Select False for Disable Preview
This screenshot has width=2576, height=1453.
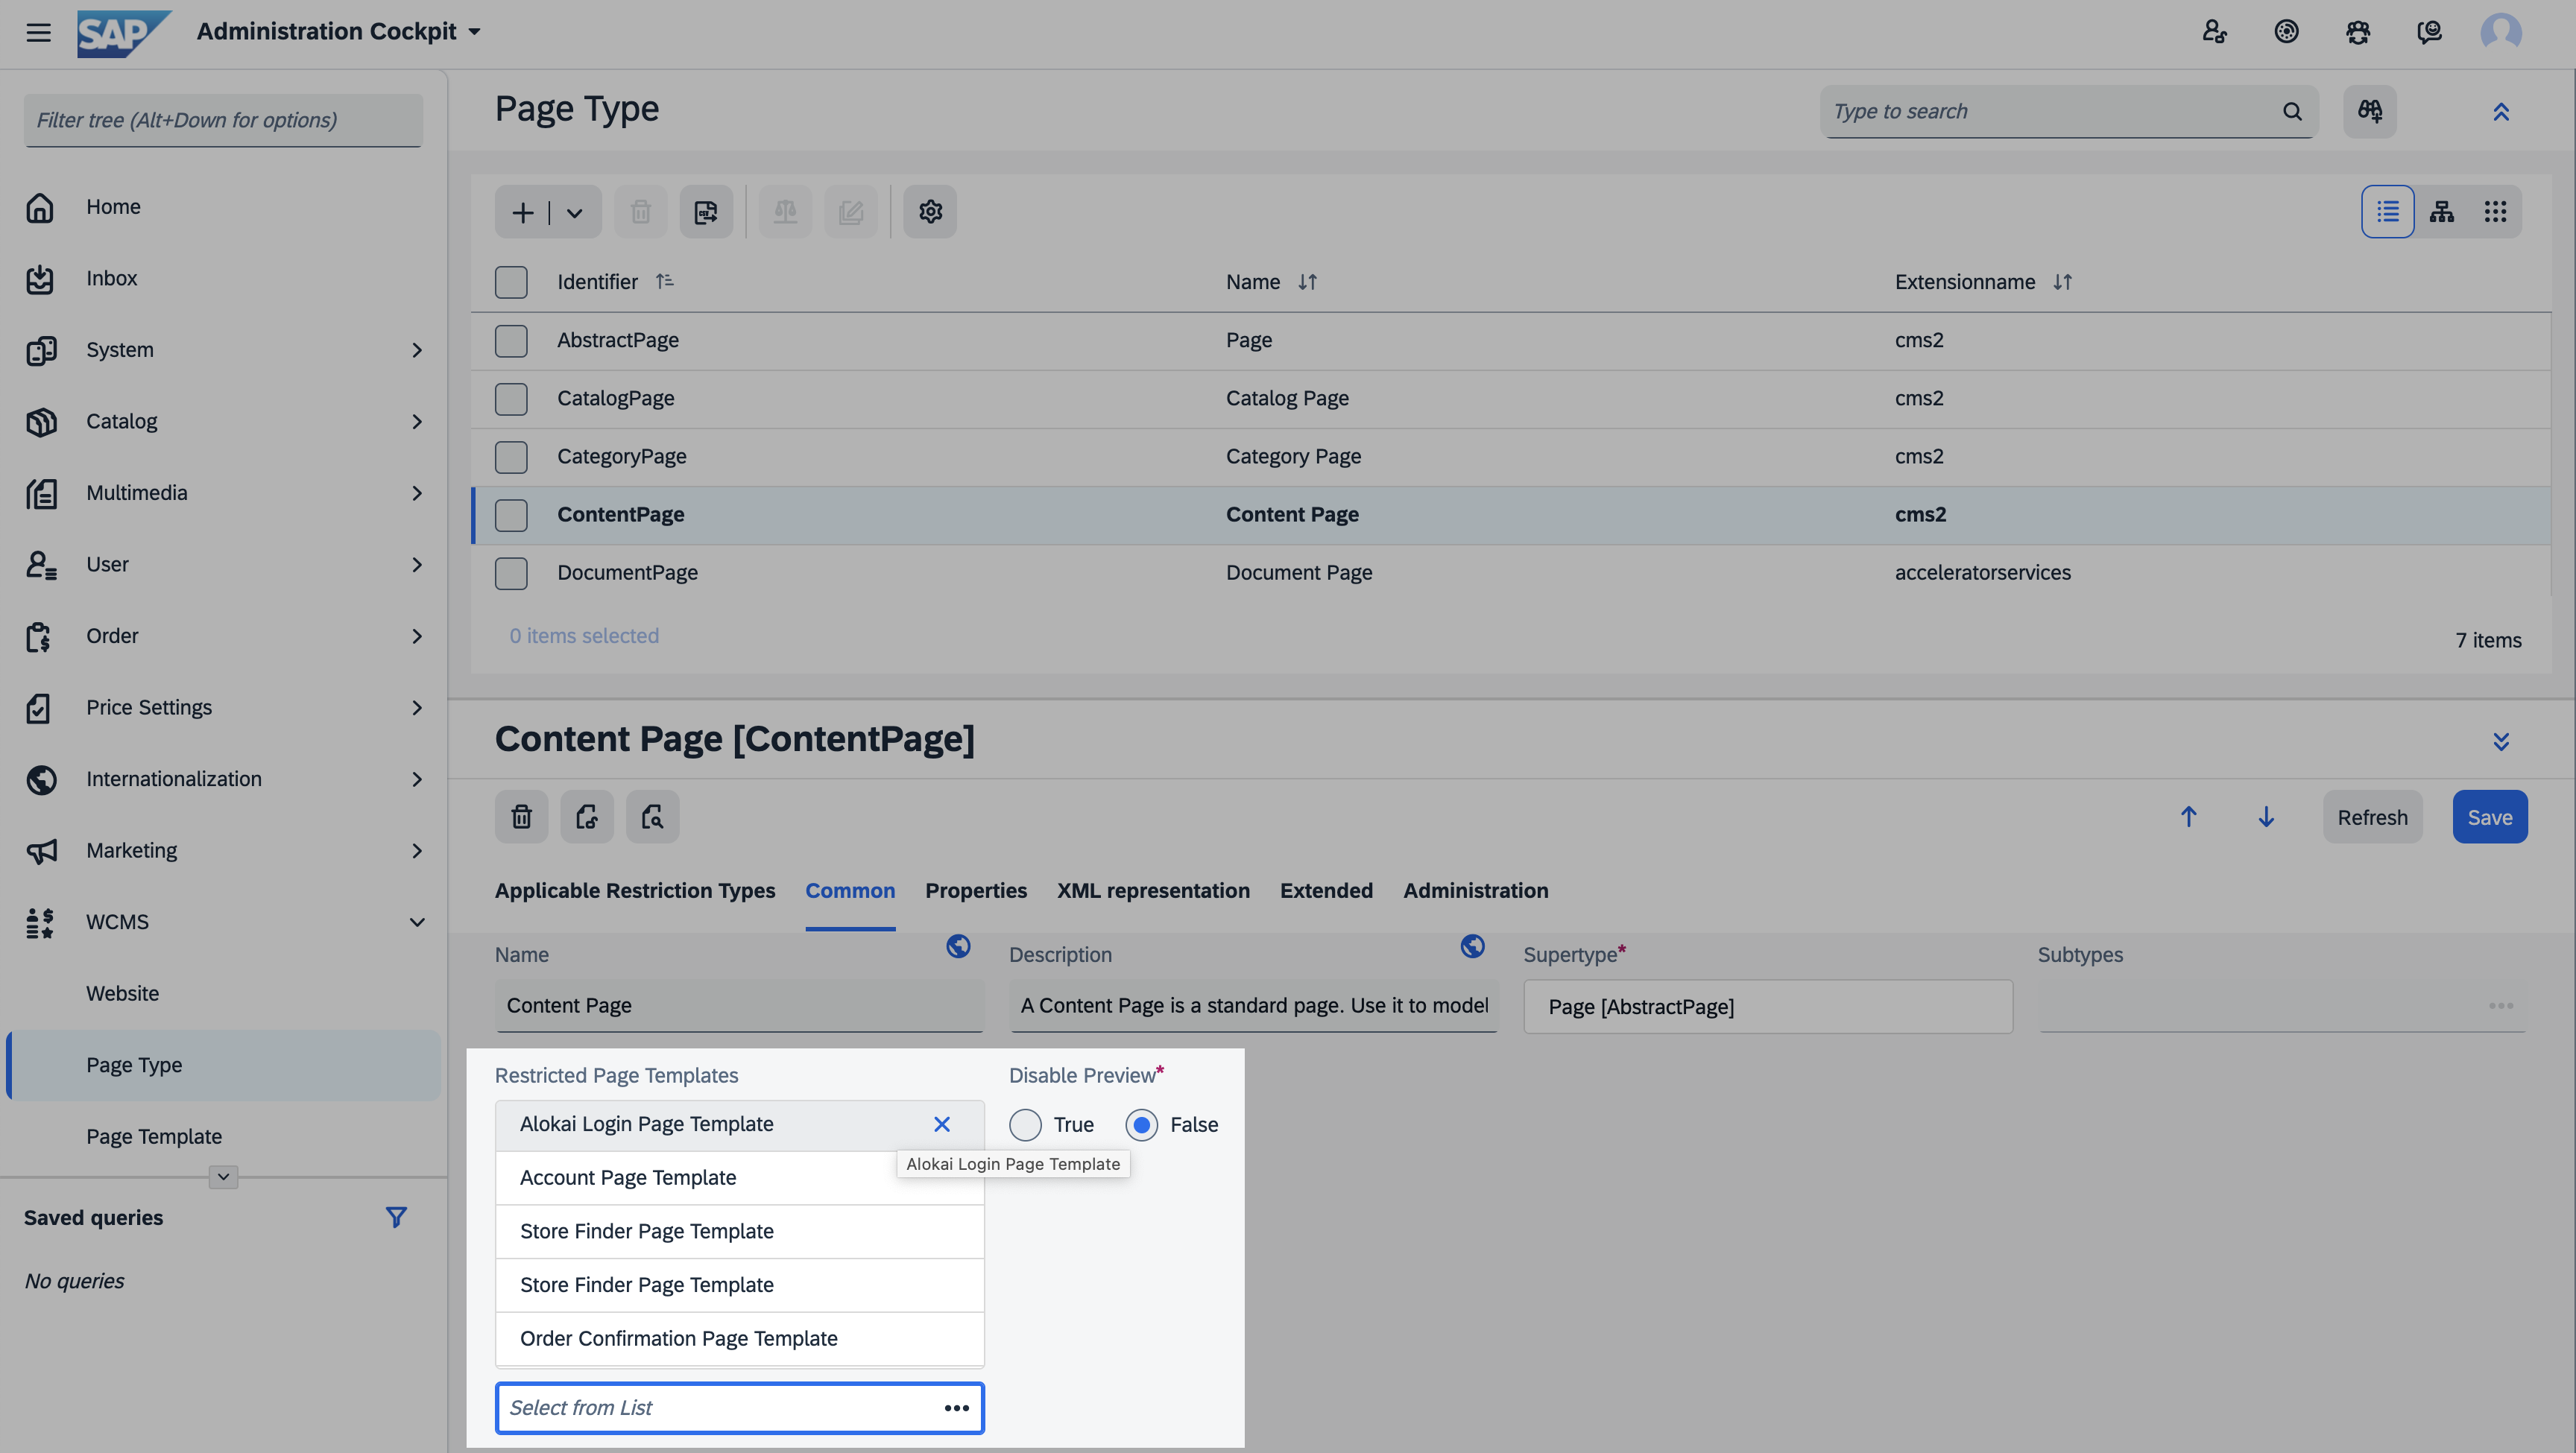coord(1141,1125)
